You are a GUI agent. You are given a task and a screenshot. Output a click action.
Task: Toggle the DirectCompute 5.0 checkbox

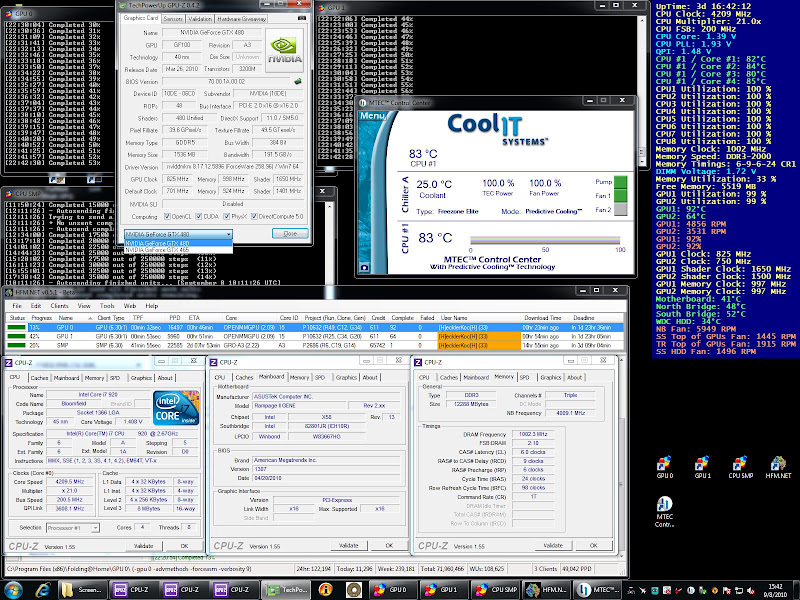(x=254, y=216)
